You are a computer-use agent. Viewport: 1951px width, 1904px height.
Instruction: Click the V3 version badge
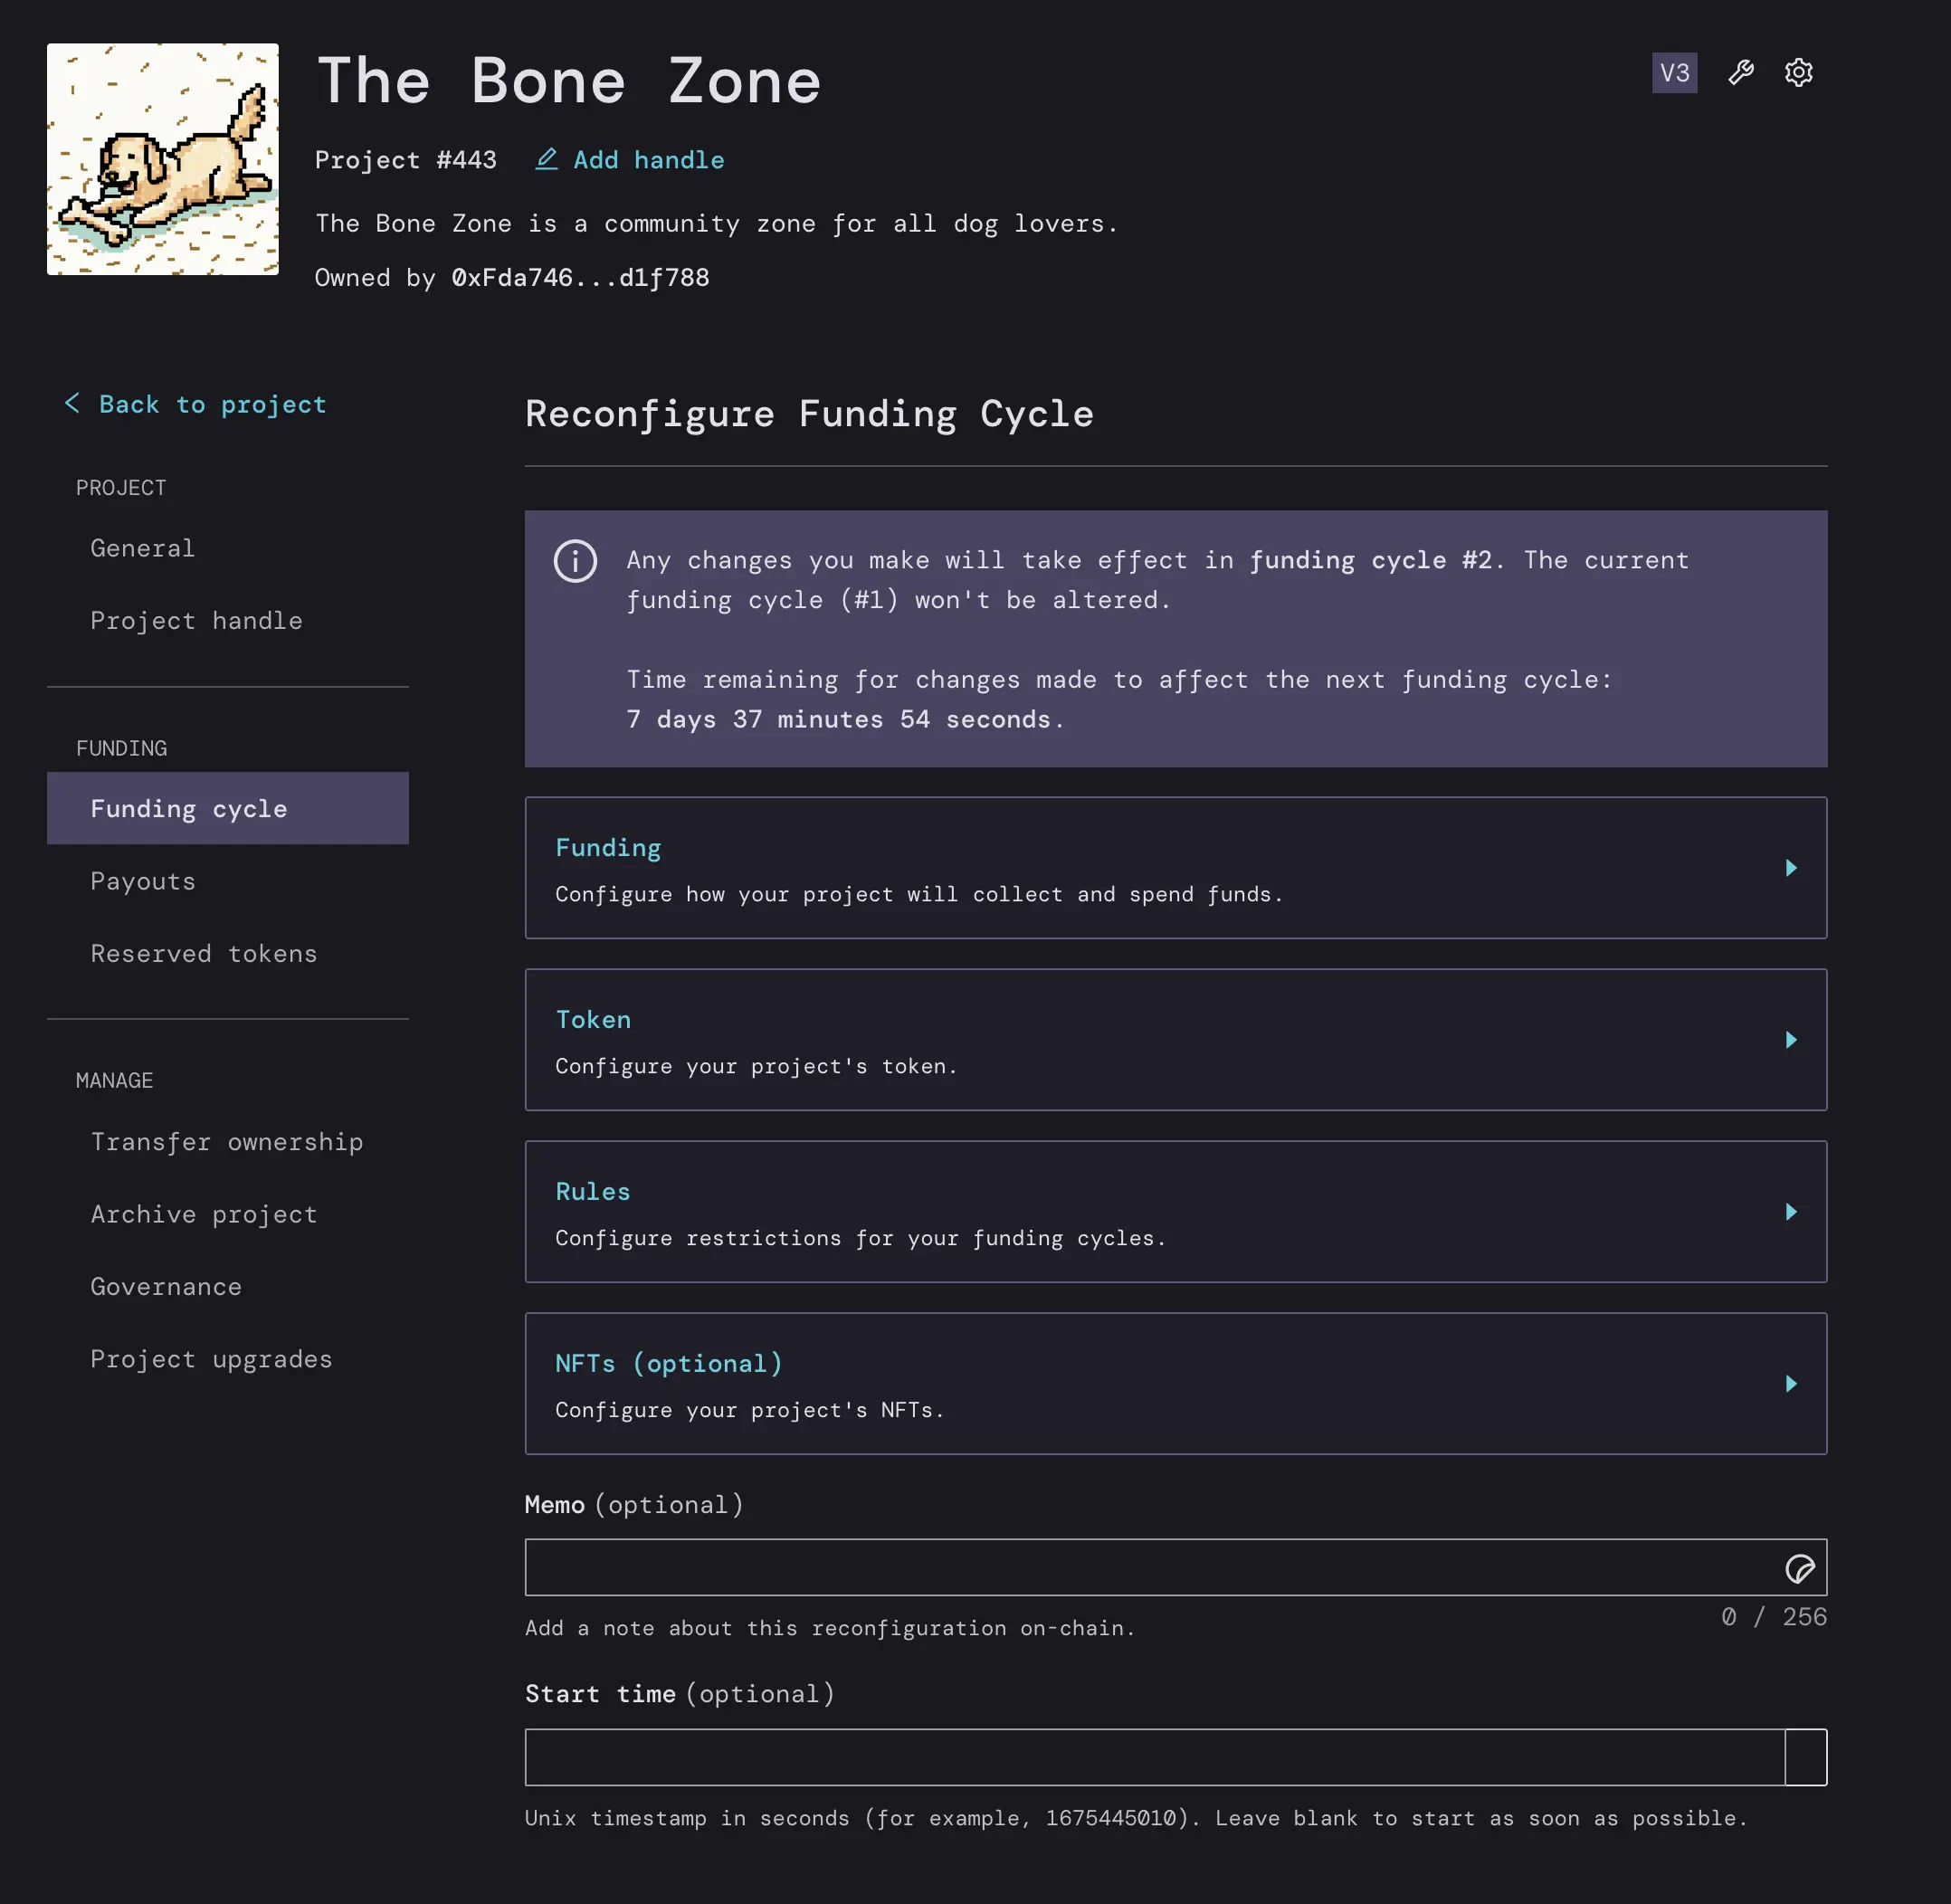coord(1674,72)
